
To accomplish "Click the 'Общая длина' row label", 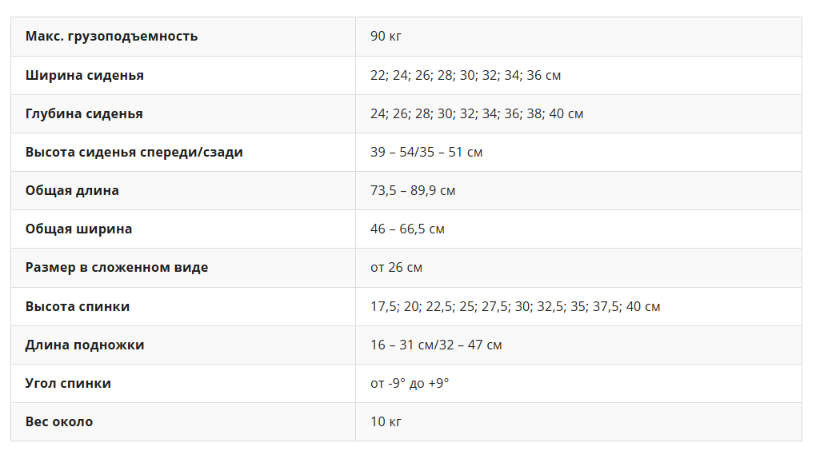I will click(72, 190).
